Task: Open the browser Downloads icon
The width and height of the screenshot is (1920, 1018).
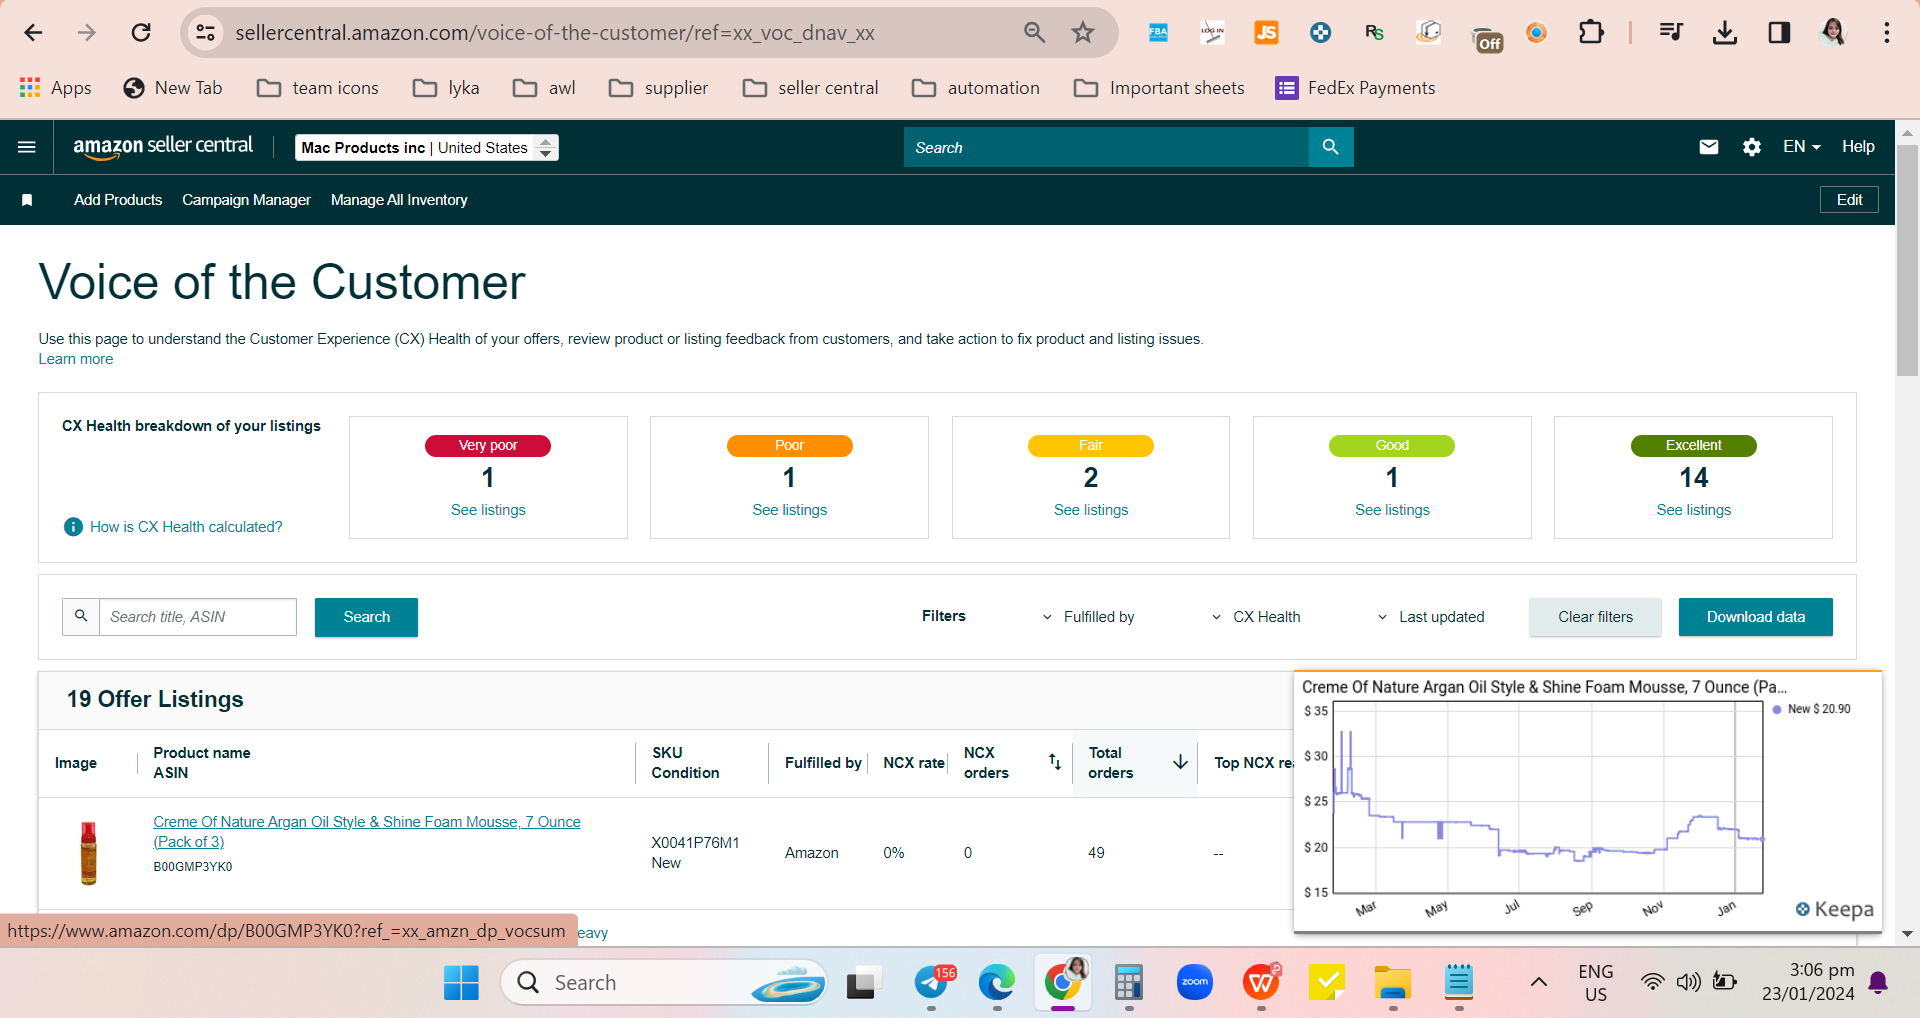Action: tap(1725, 33)
